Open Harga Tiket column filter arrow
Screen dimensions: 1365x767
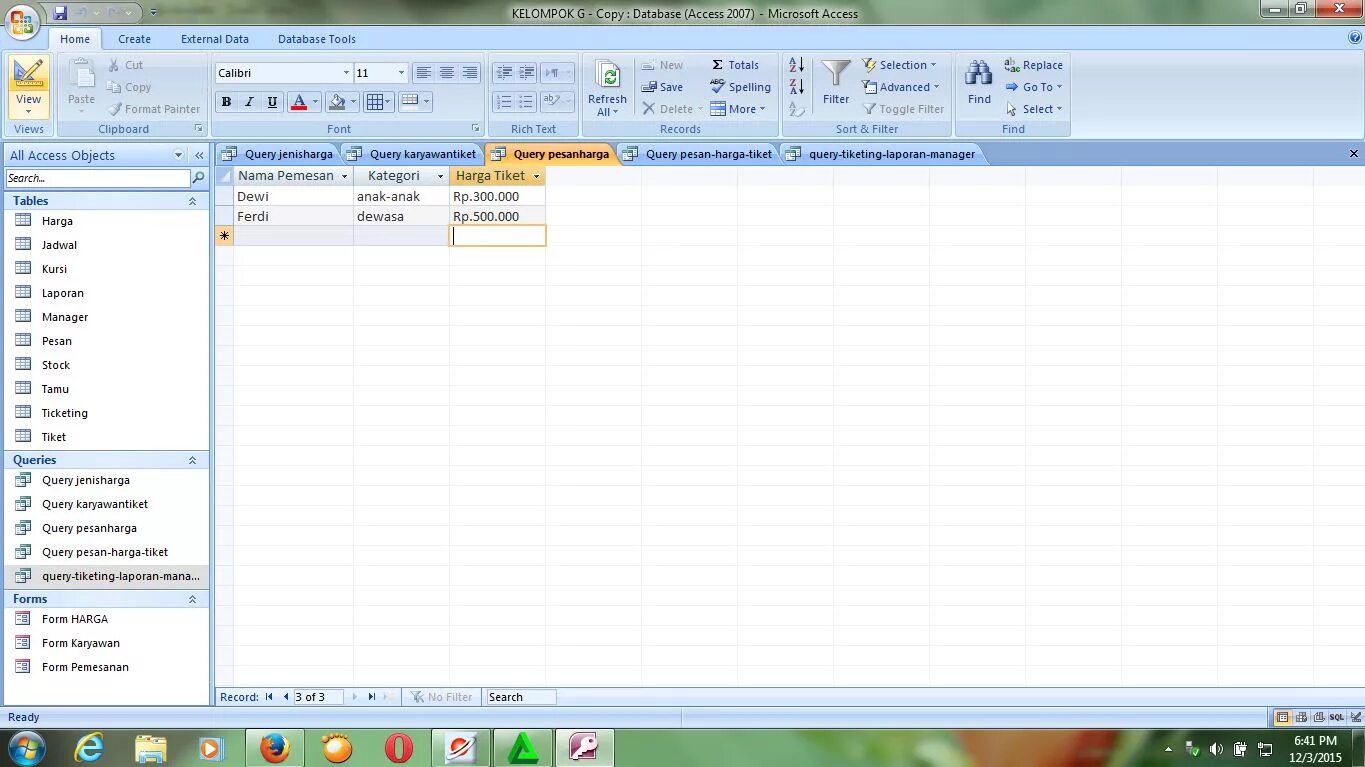tap(536, 176)
